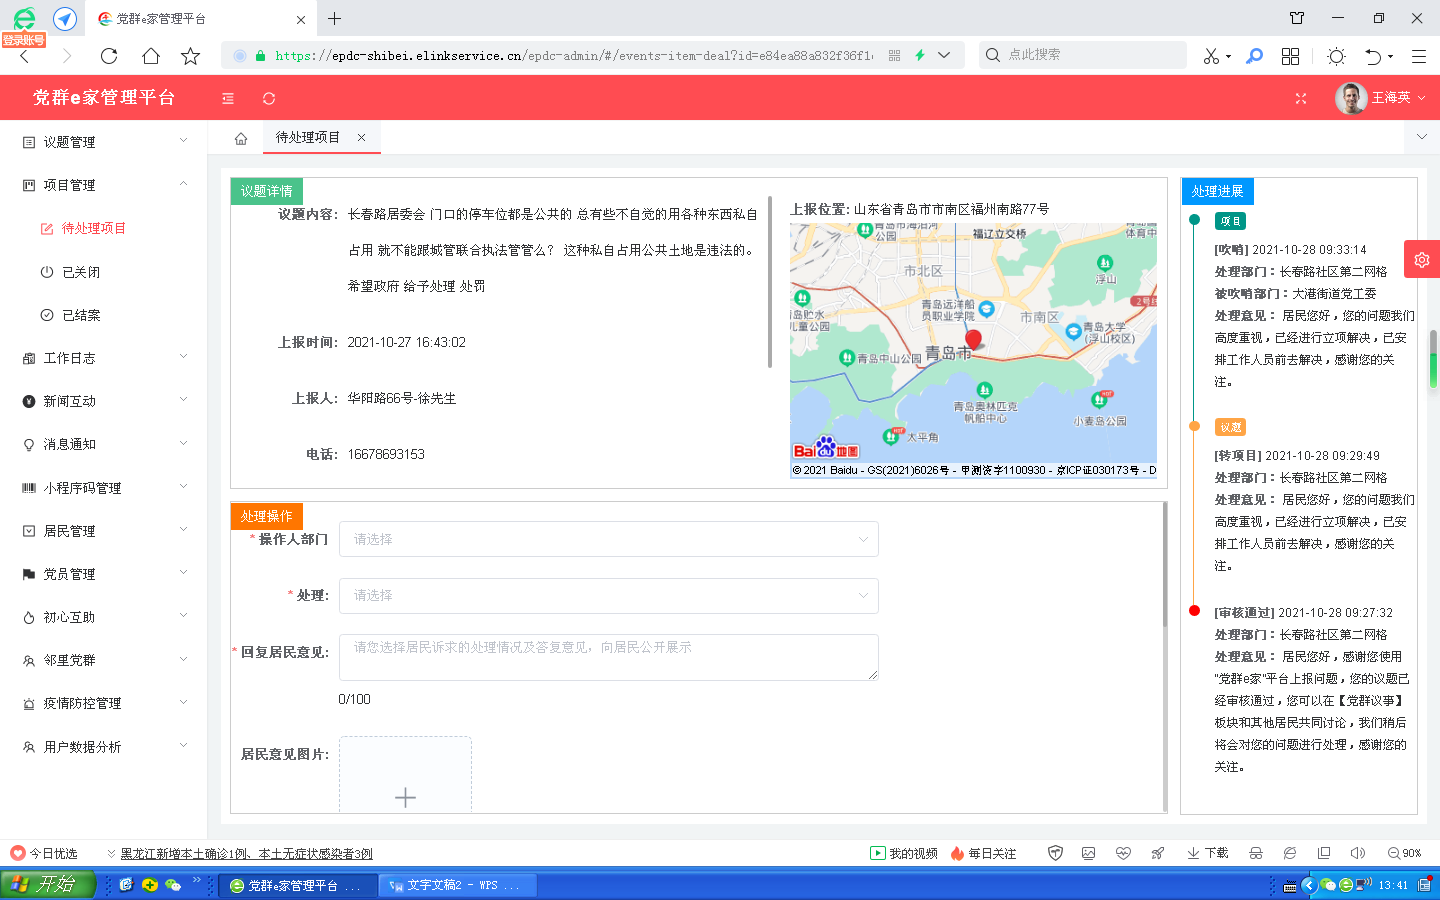The width and height of the screenshot is (1440, 900).
Task: Open the red settings gear panel
Action: click(x=1422, y=259)
